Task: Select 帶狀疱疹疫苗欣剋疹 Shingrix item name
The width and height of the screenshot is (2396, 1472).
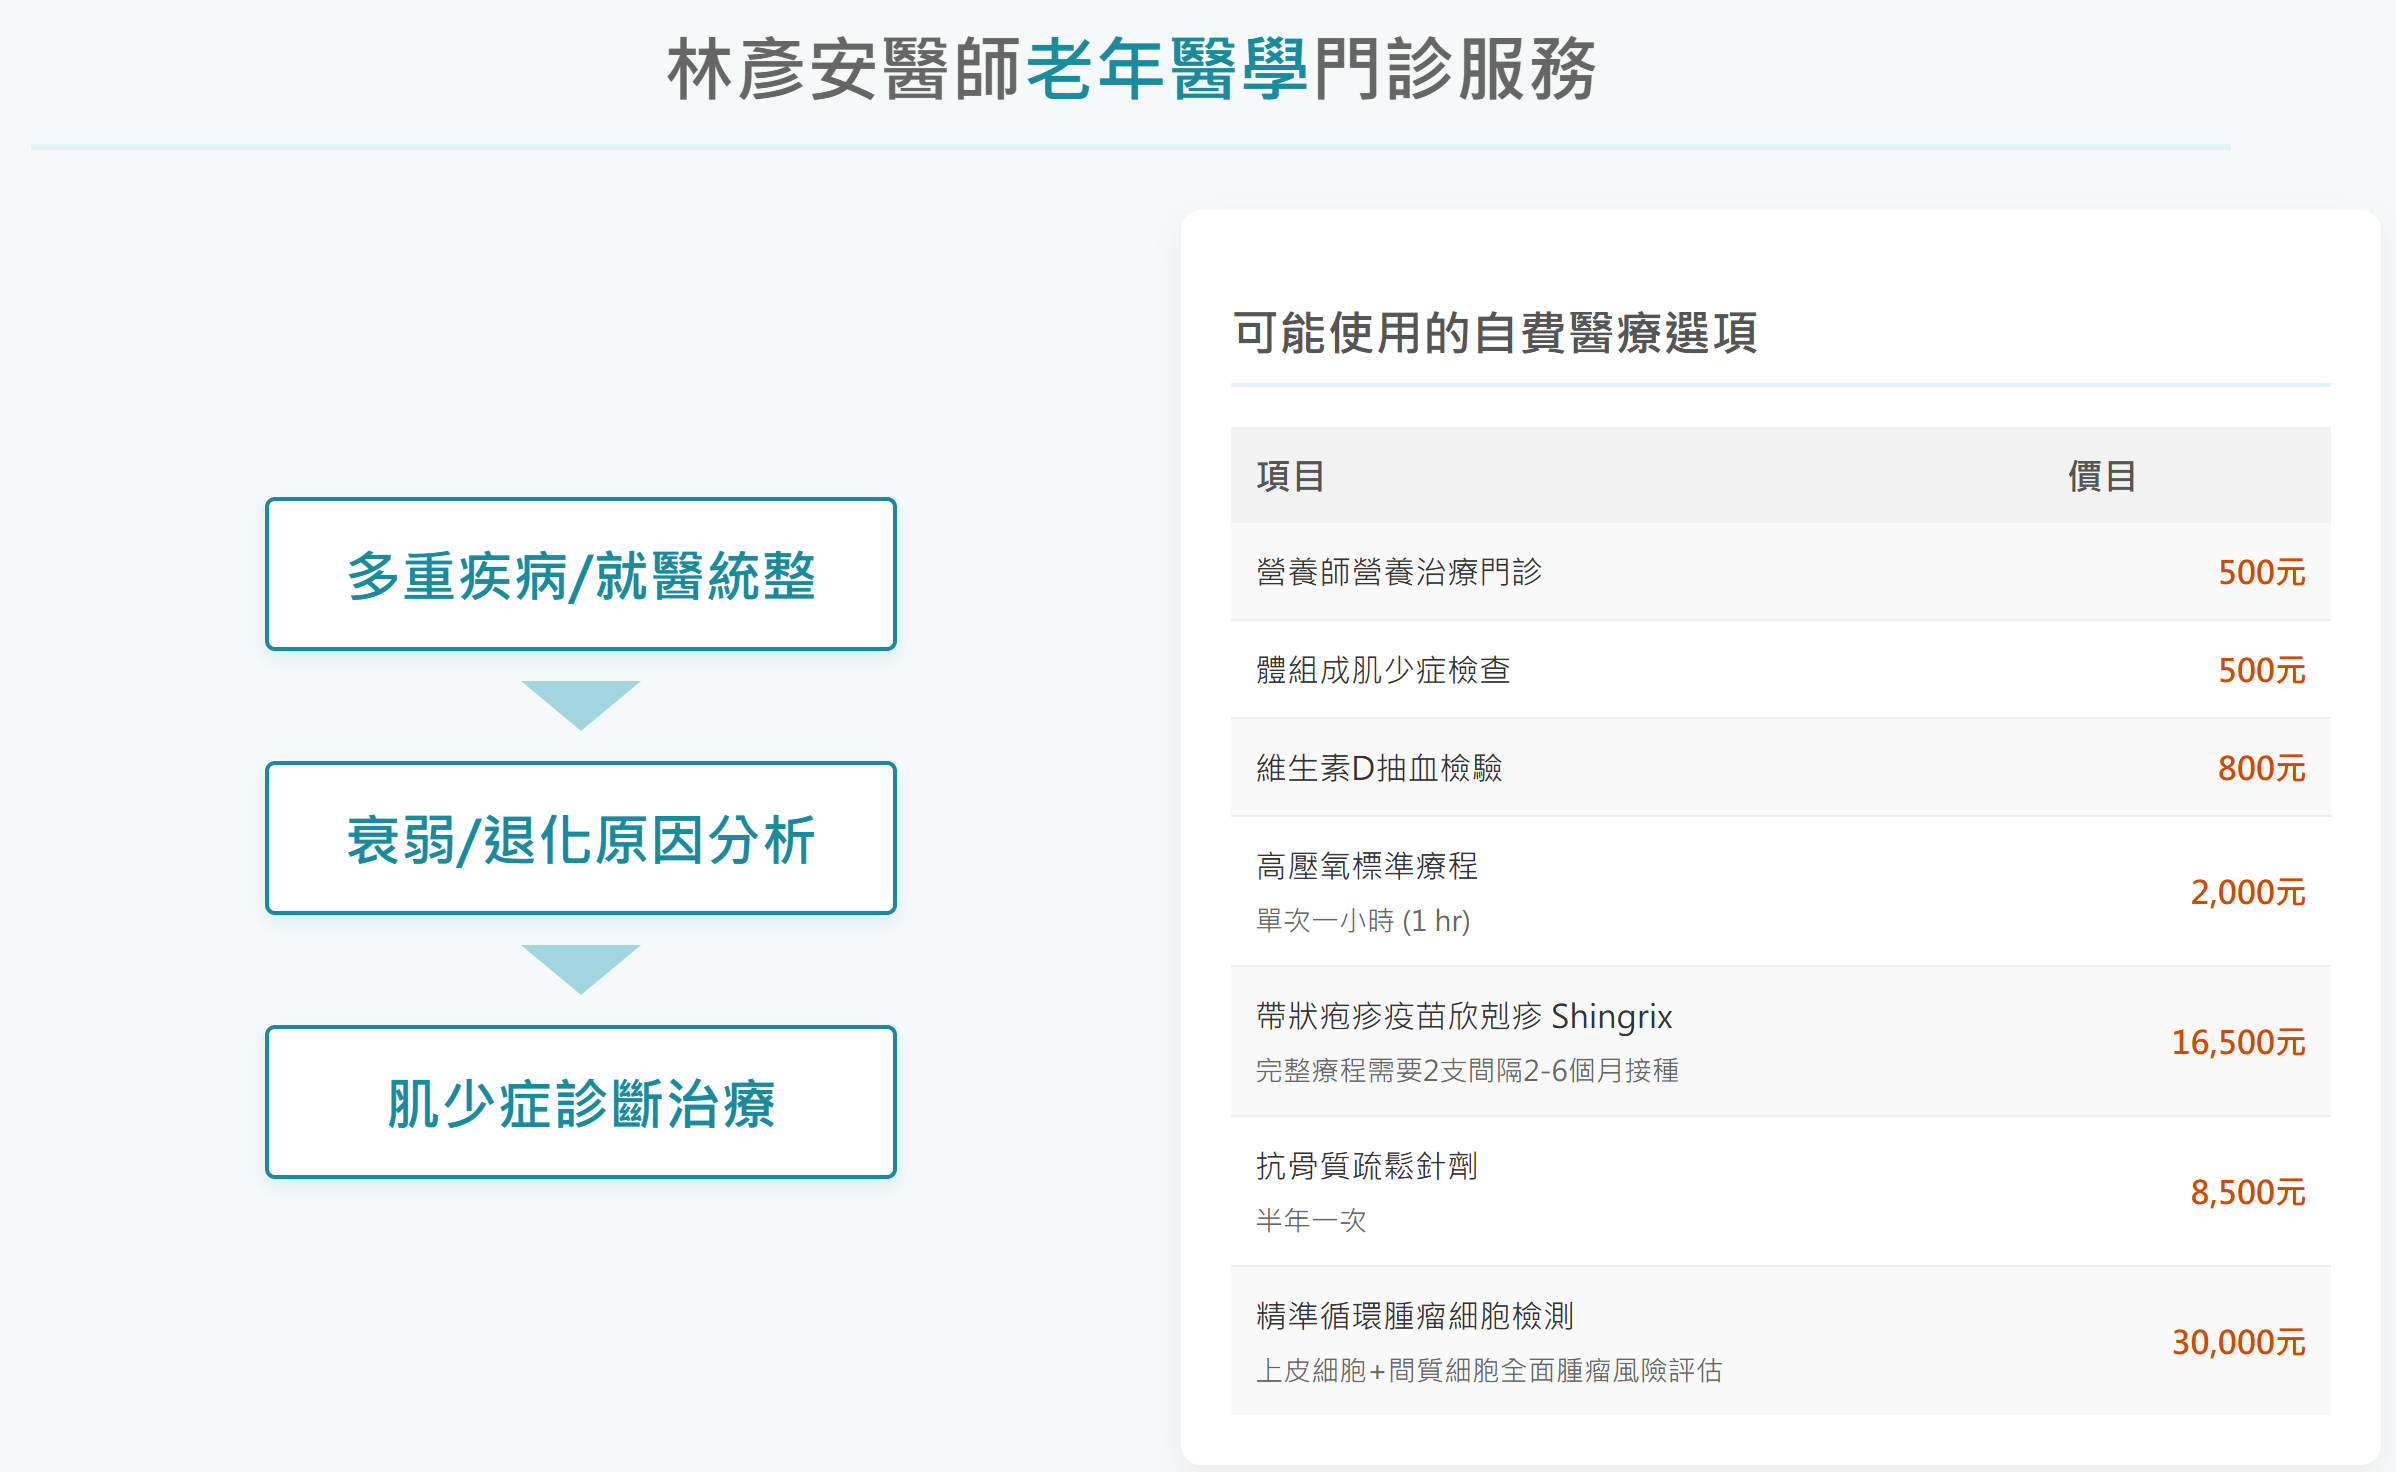Action: pos(1464,1016)
